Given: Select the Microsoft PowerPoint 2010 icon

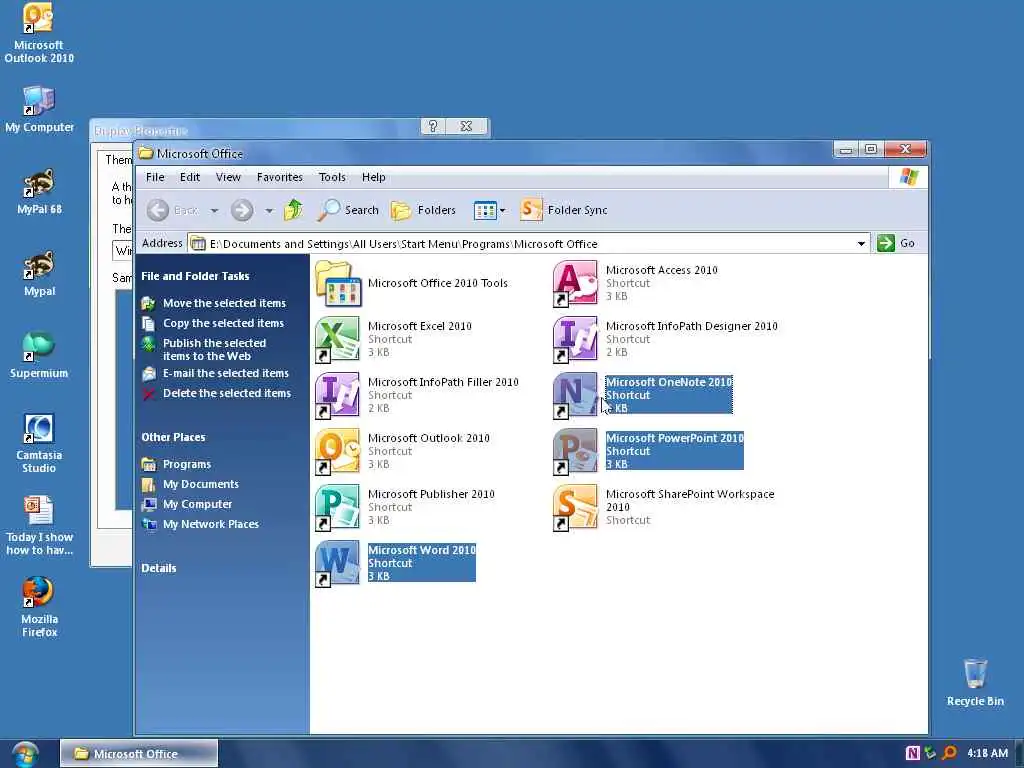Looking at the screenshot, I should click(x=575, y=452).
